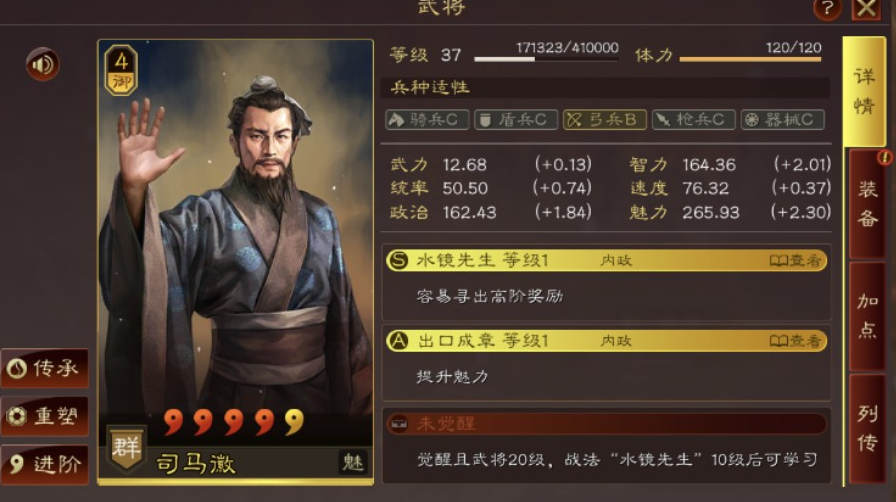Viewport: 896px width, 502px height.
Task: Select 骑兵C troop type
Action: click(427, 119)
